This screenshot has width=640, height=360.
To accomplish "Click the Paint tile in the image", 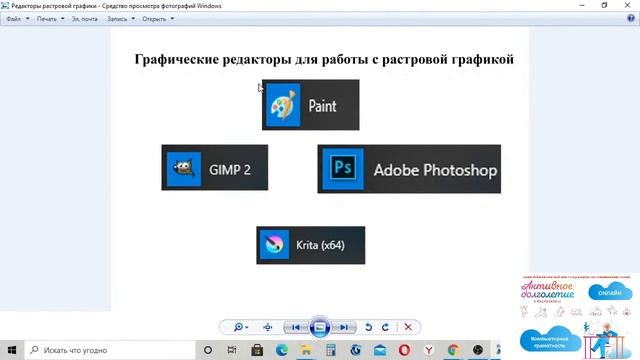I will (311, 105).
